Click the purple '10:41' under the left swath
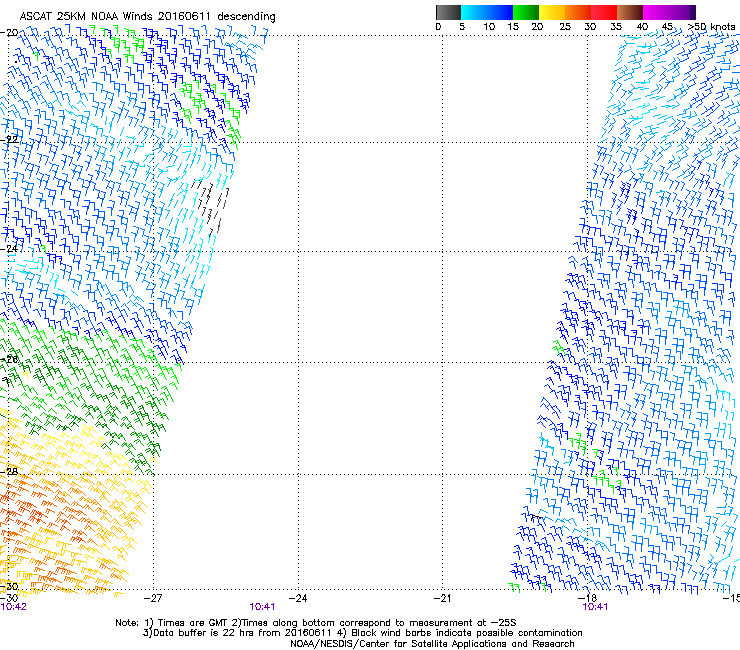Screen dimensions: 740x650 pyautogui.click(x=262, y=607)
